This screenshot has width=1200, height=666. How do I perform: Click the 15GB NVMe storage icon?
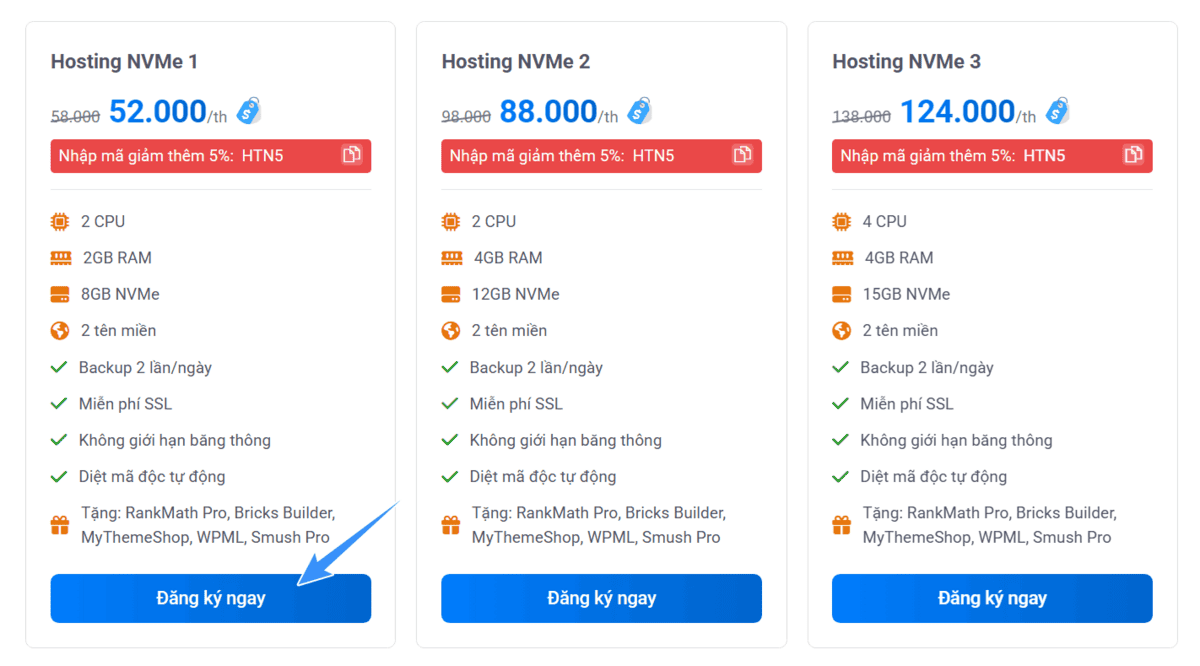(841, 294)
